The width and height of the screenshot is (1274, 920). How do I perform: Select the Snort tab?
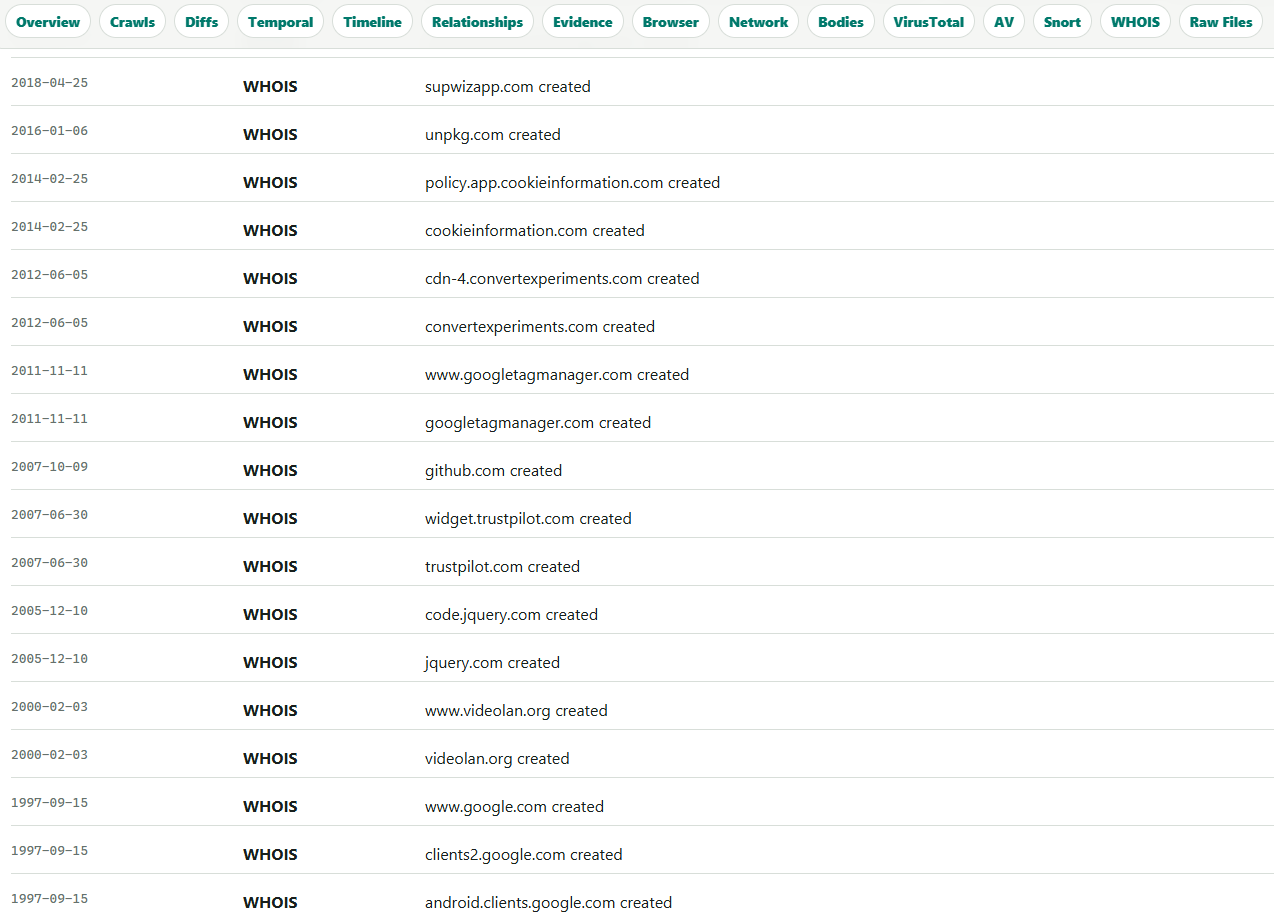(1062, 22)
